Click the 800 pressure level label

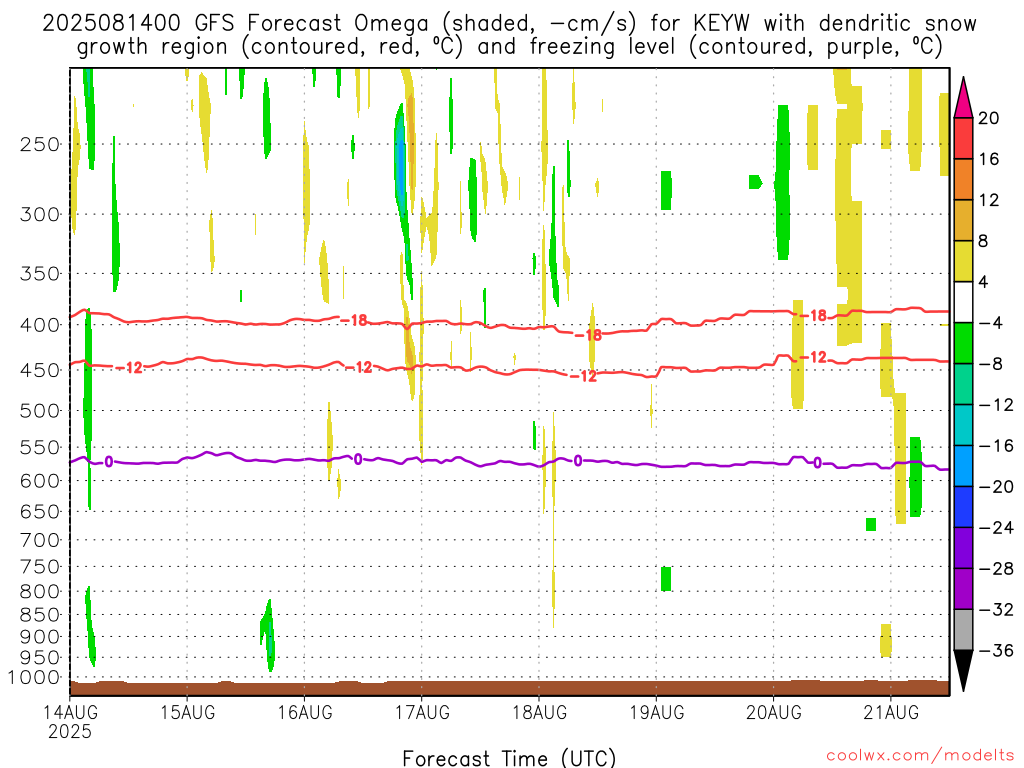(40, 592)
